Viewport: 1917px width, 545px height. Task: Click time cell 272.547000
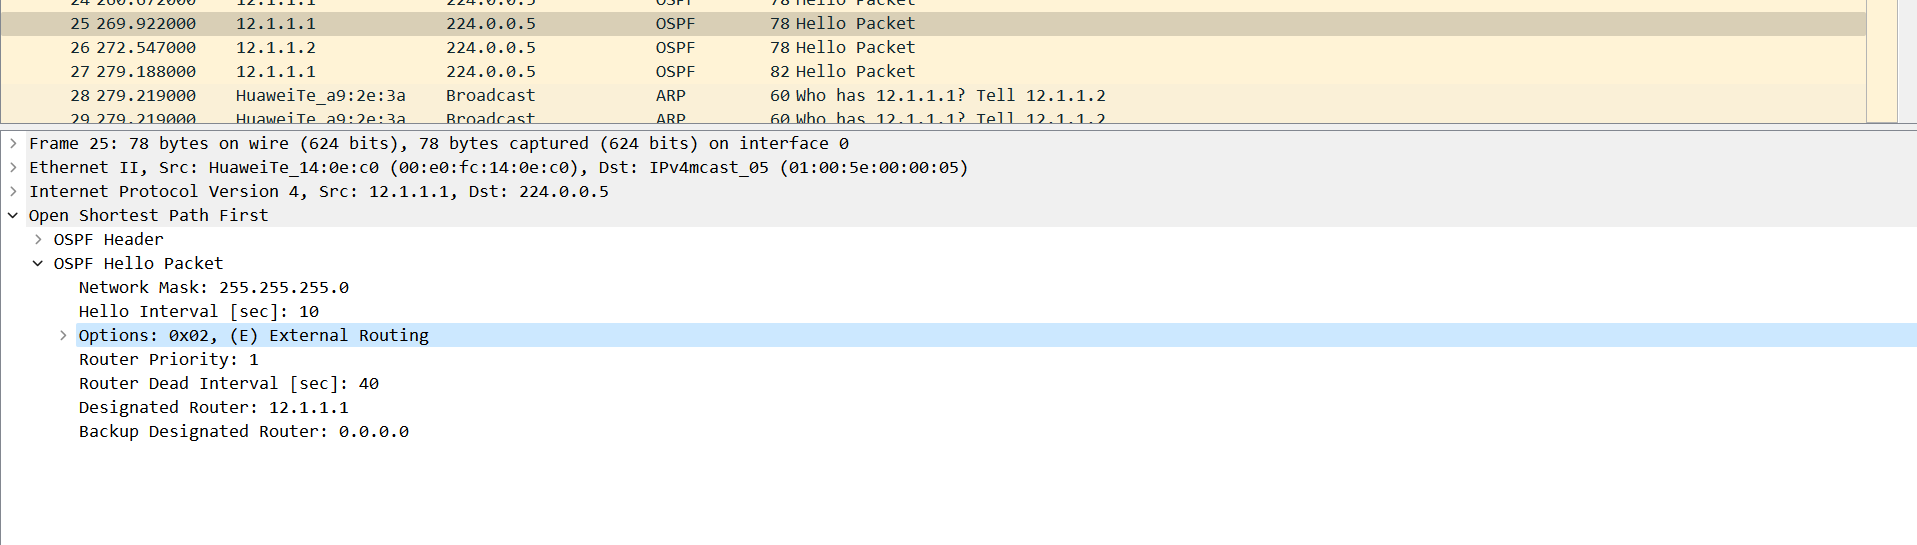146,48
